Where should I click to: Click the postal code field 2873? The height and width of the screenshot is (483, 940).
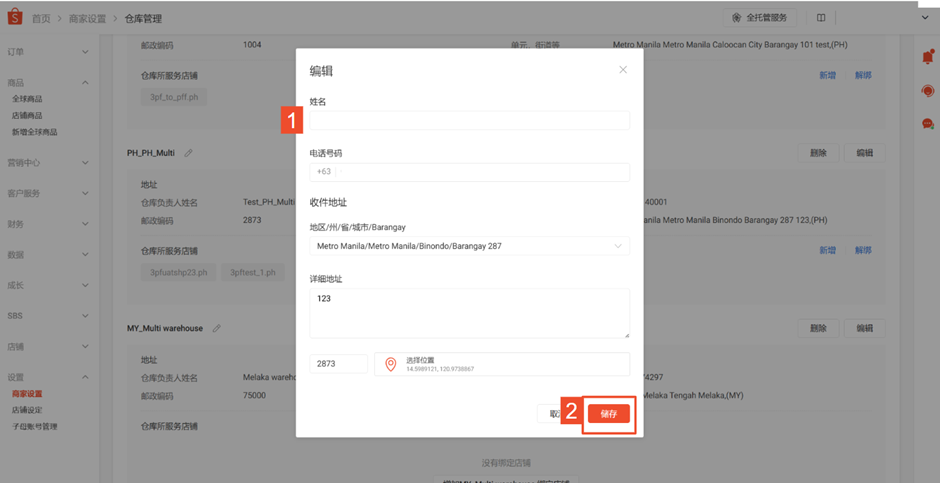click(x=339, y=364)
